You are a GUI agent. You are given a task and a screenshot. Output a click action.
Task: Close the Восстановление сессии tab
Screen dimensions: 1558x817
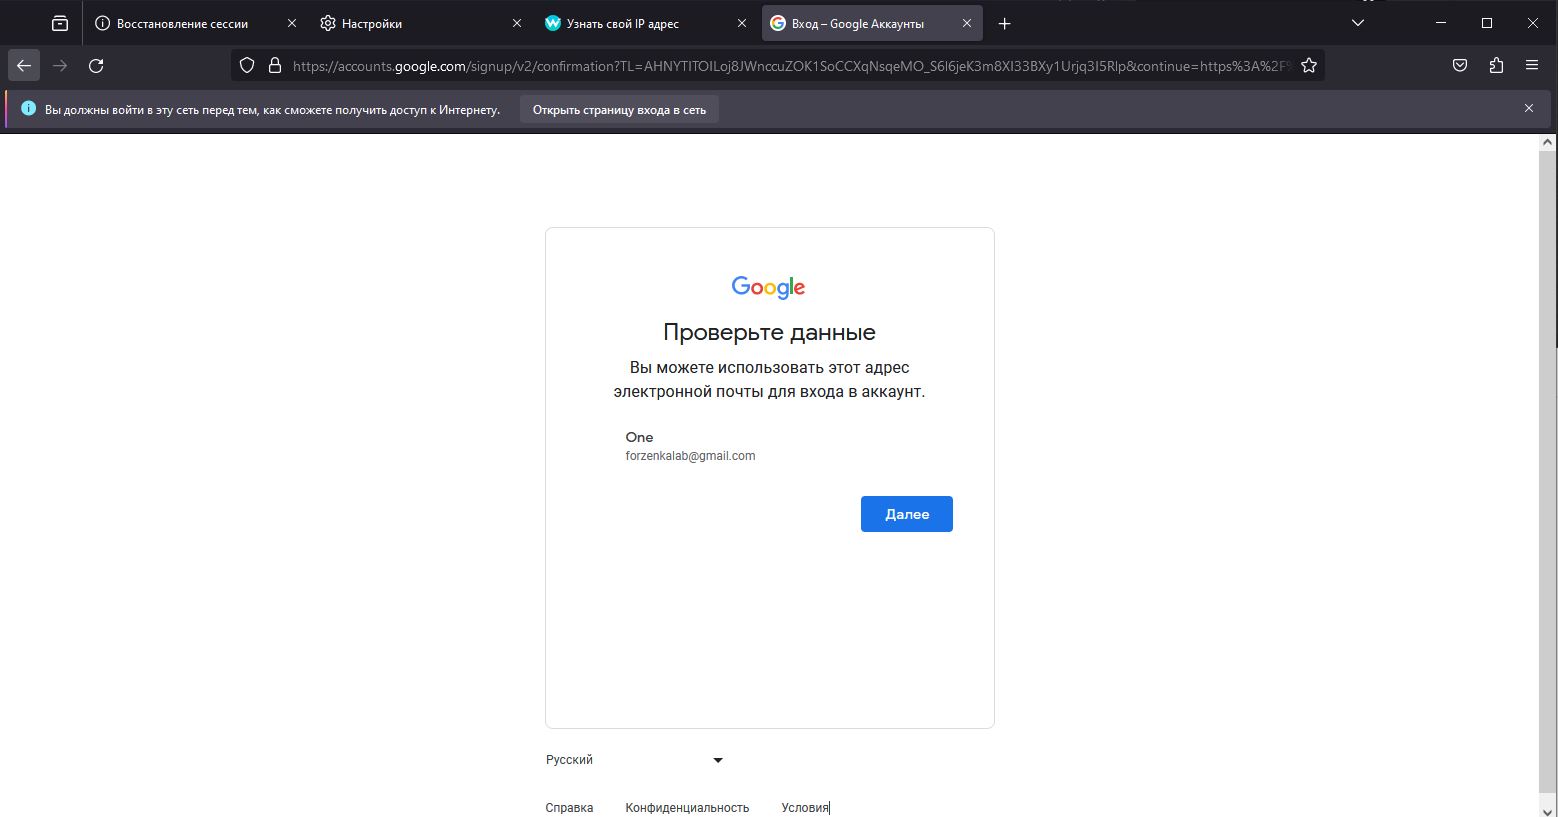click(x=292, y=23)
